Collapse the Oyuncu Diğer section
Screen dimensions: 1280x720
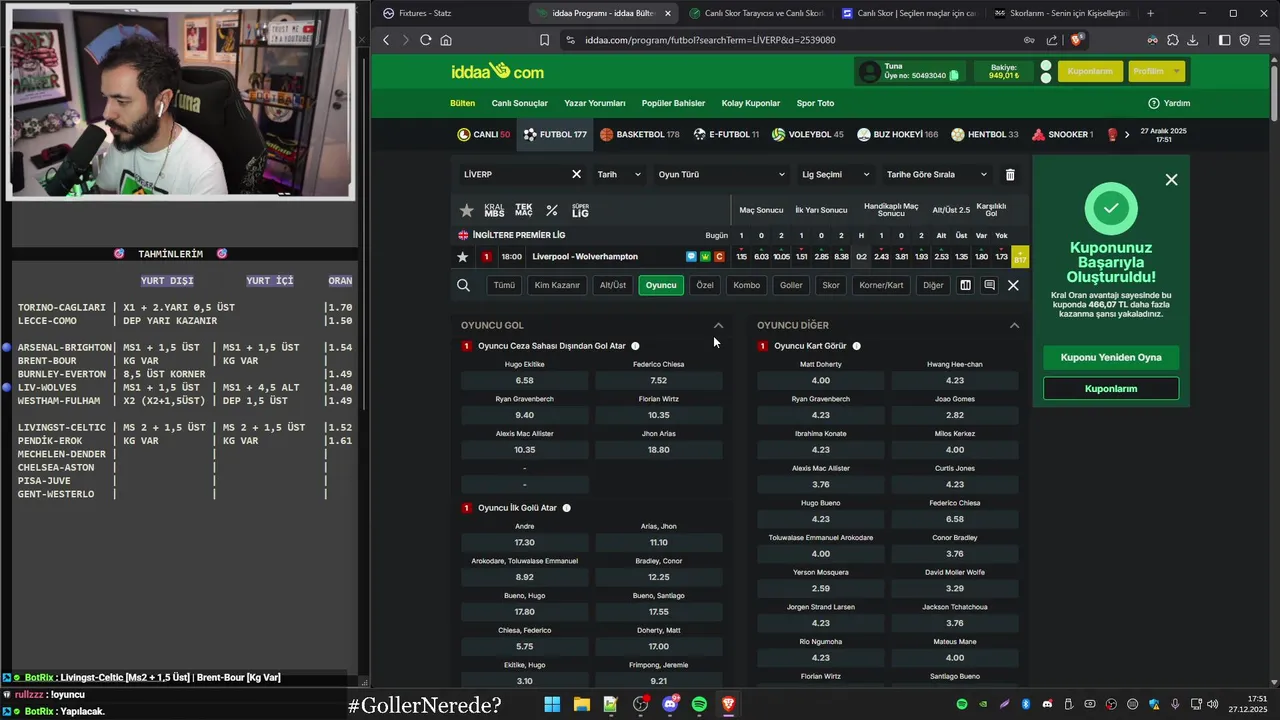pyautogui.click(x=1014, y=325)
